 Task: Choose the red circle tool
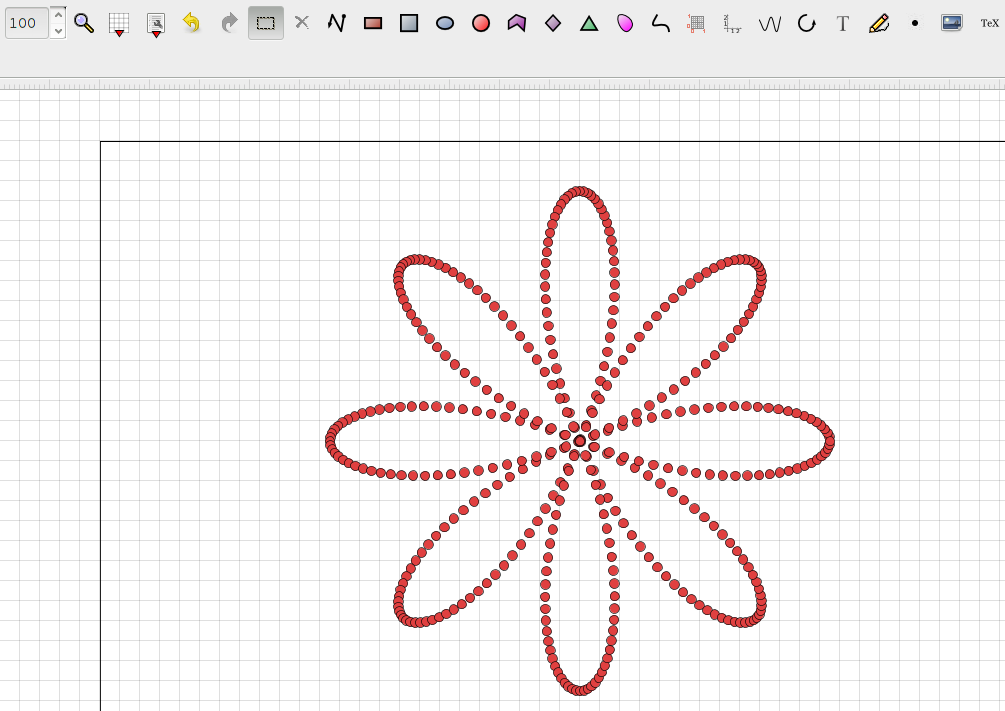click(x=481, y=23)
